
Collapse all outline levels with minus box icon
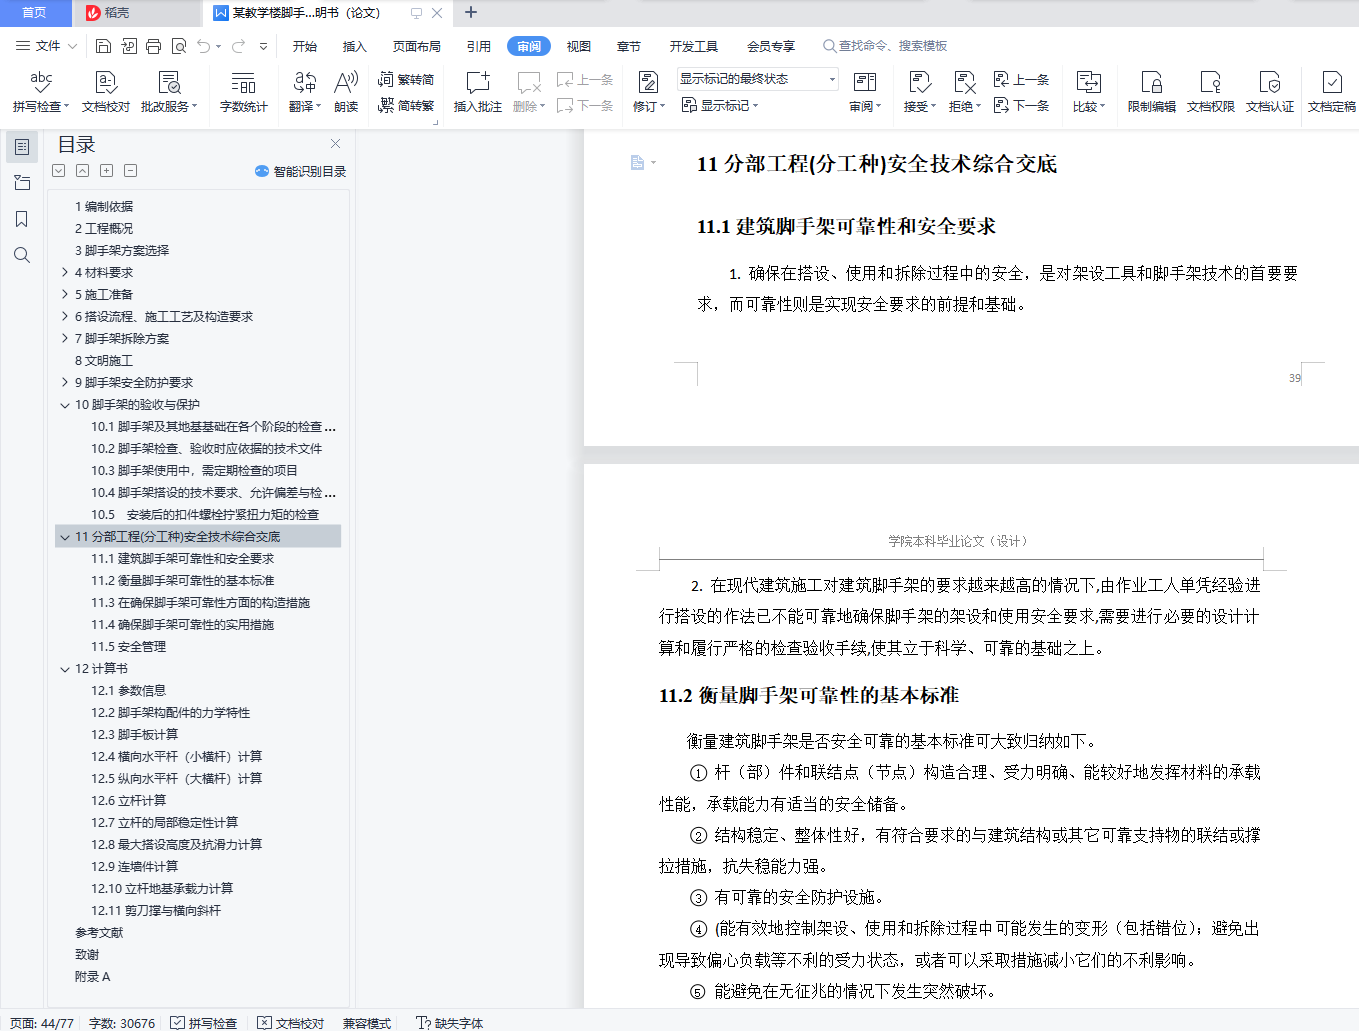click(x=131, y=171)
